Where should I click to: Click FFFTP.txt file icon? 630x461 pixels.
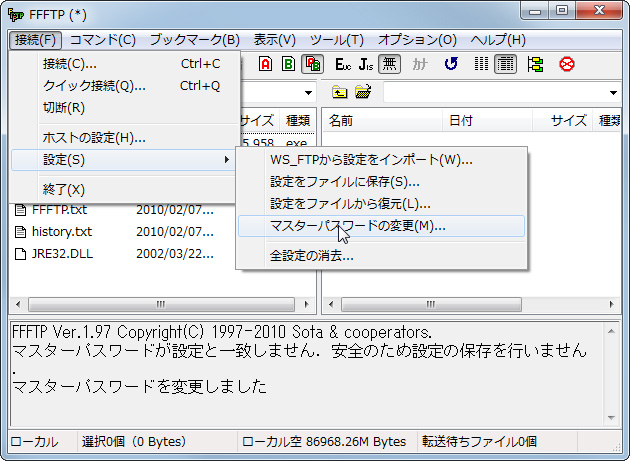click(20, 210)
